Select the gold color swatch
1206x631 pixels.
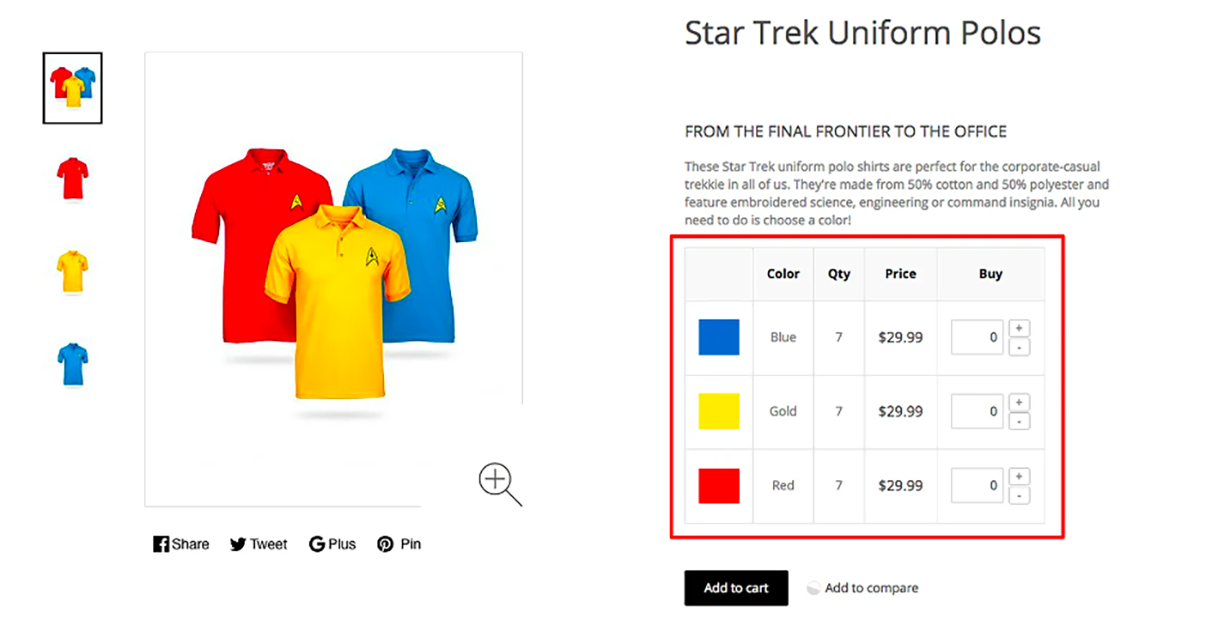pyautogui.click(x=719, y=411)
